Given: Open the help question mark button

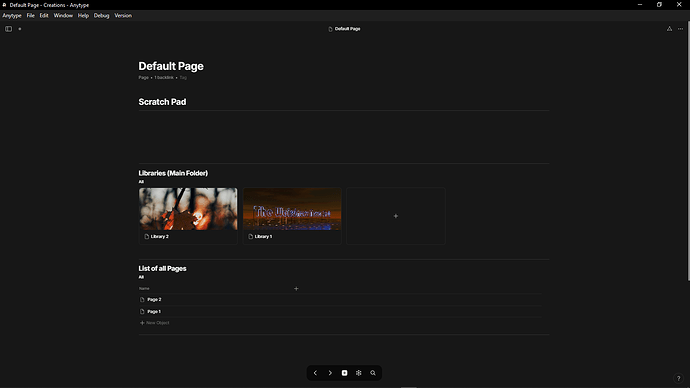Looking at the screenshot, I should coord(679,378).
